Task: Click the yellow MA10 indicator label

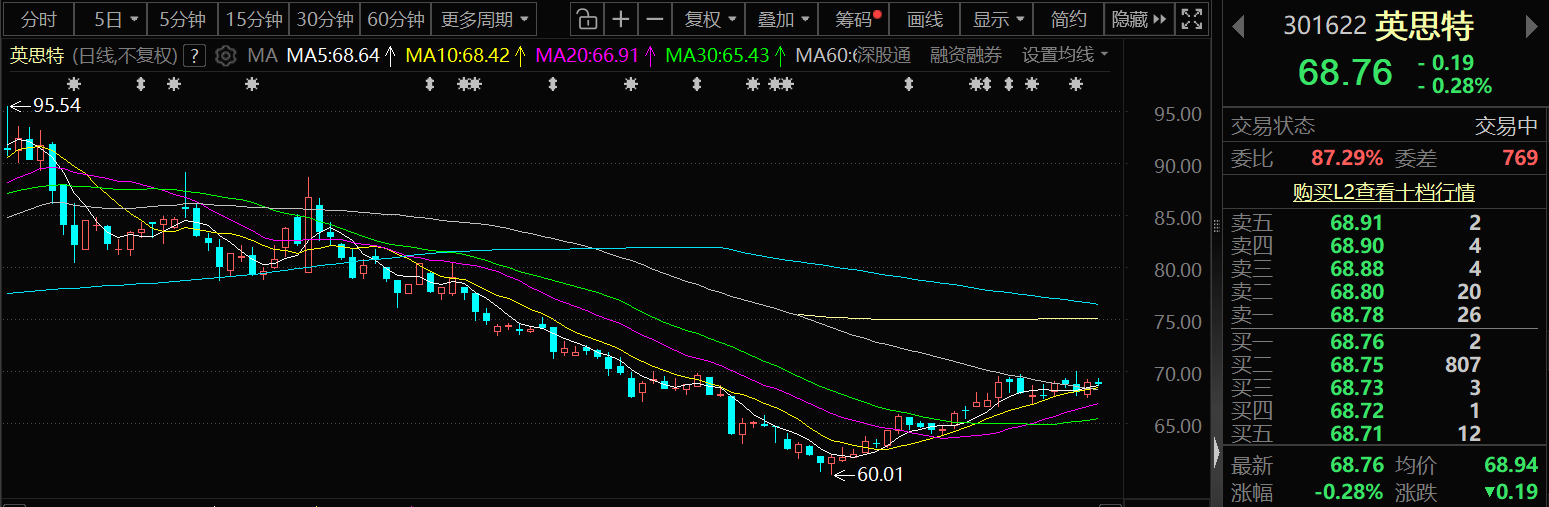Action: click(464, 56)
